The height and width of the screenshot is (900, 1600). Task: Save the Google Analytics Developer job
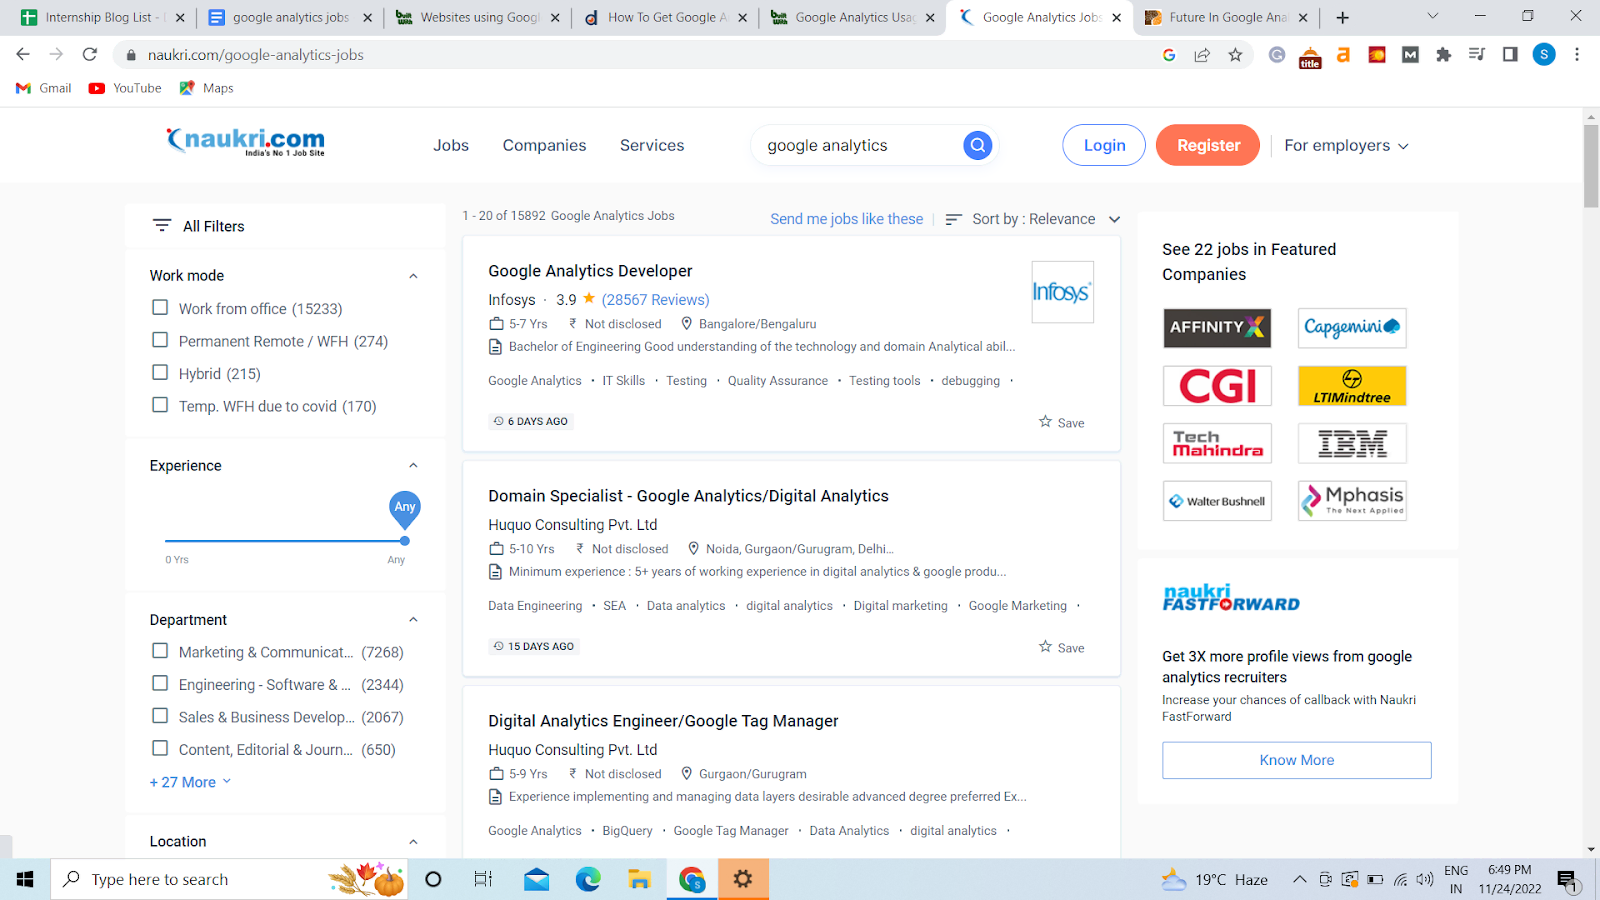pos(1060,422)
